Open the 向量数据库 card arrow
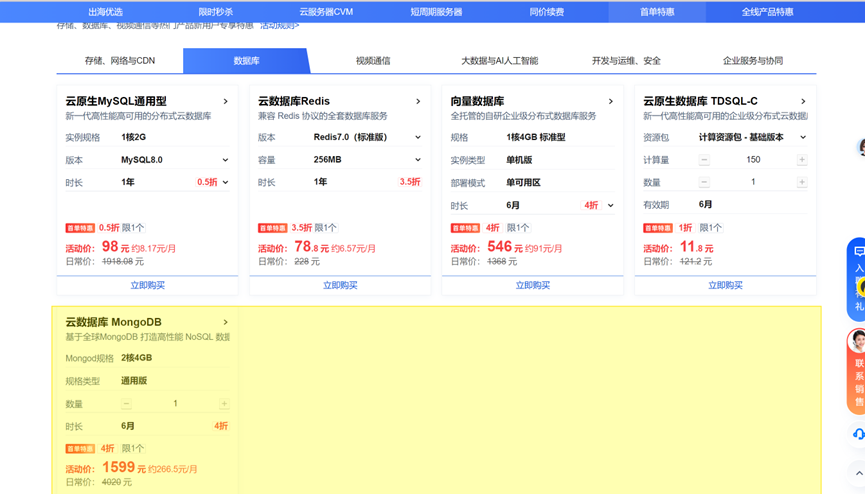Viewport: 865px width, 494px height. [611, 102]
